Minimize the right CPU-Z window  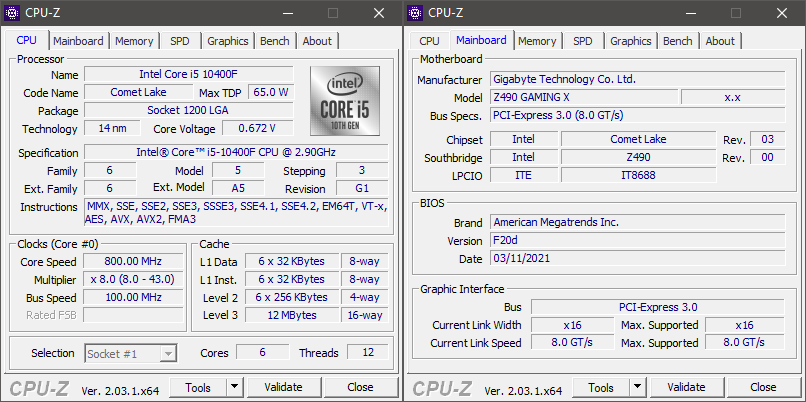[690, 13]
